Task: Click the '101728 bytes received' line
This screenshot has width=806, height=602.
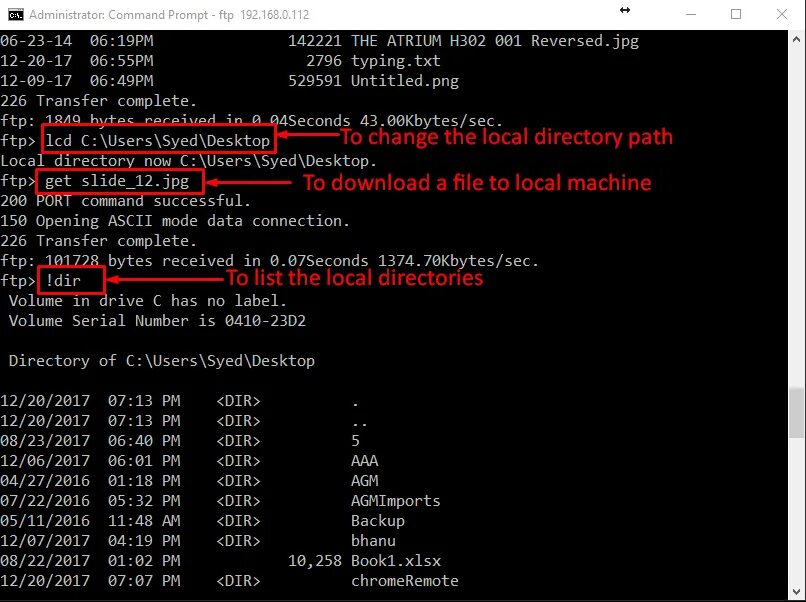Action: [269, 261]
